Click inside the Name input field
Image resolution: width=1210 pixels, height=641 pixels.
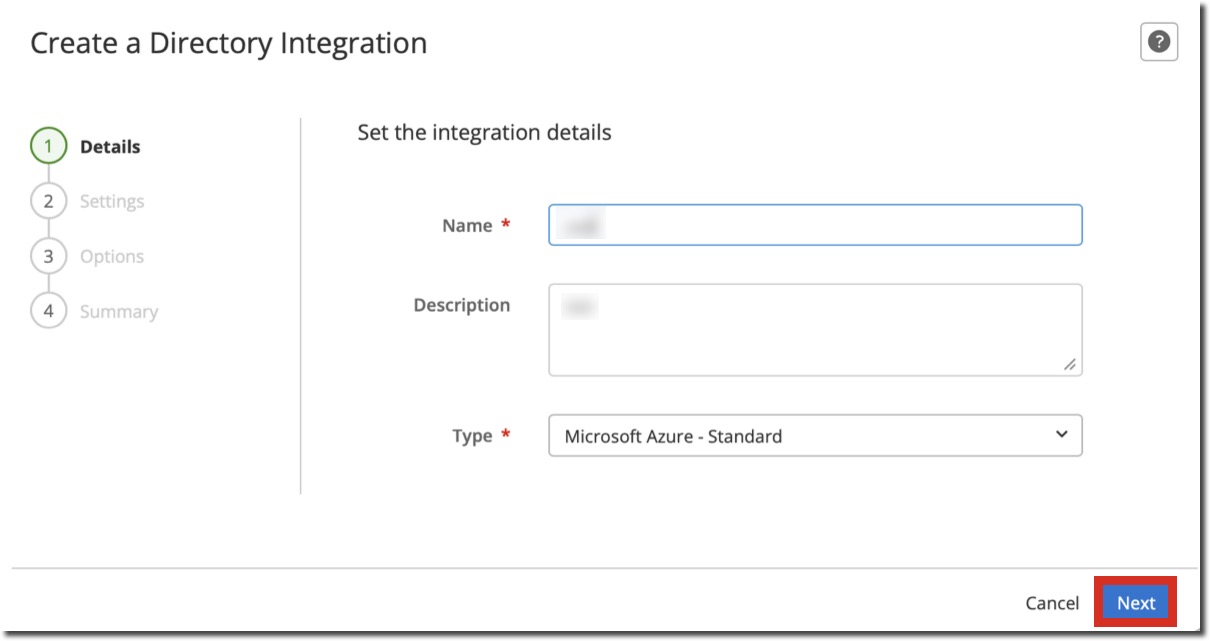point(815,226)
